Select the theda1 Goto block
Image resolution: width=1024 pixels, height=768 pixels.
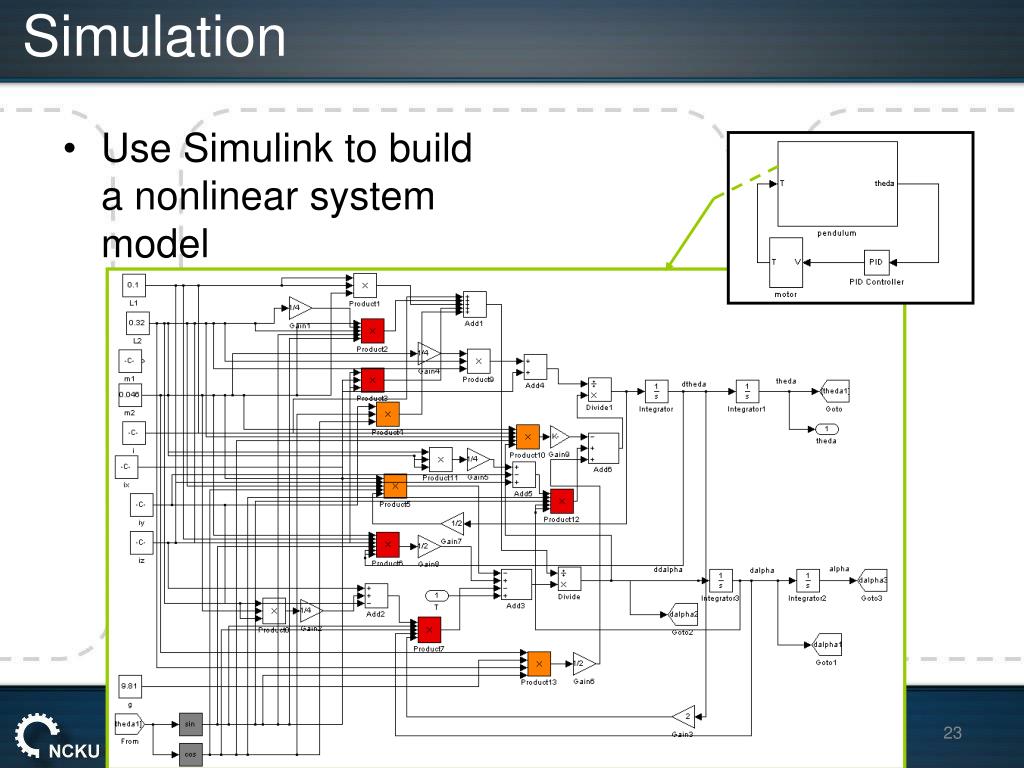pos(834,391)
